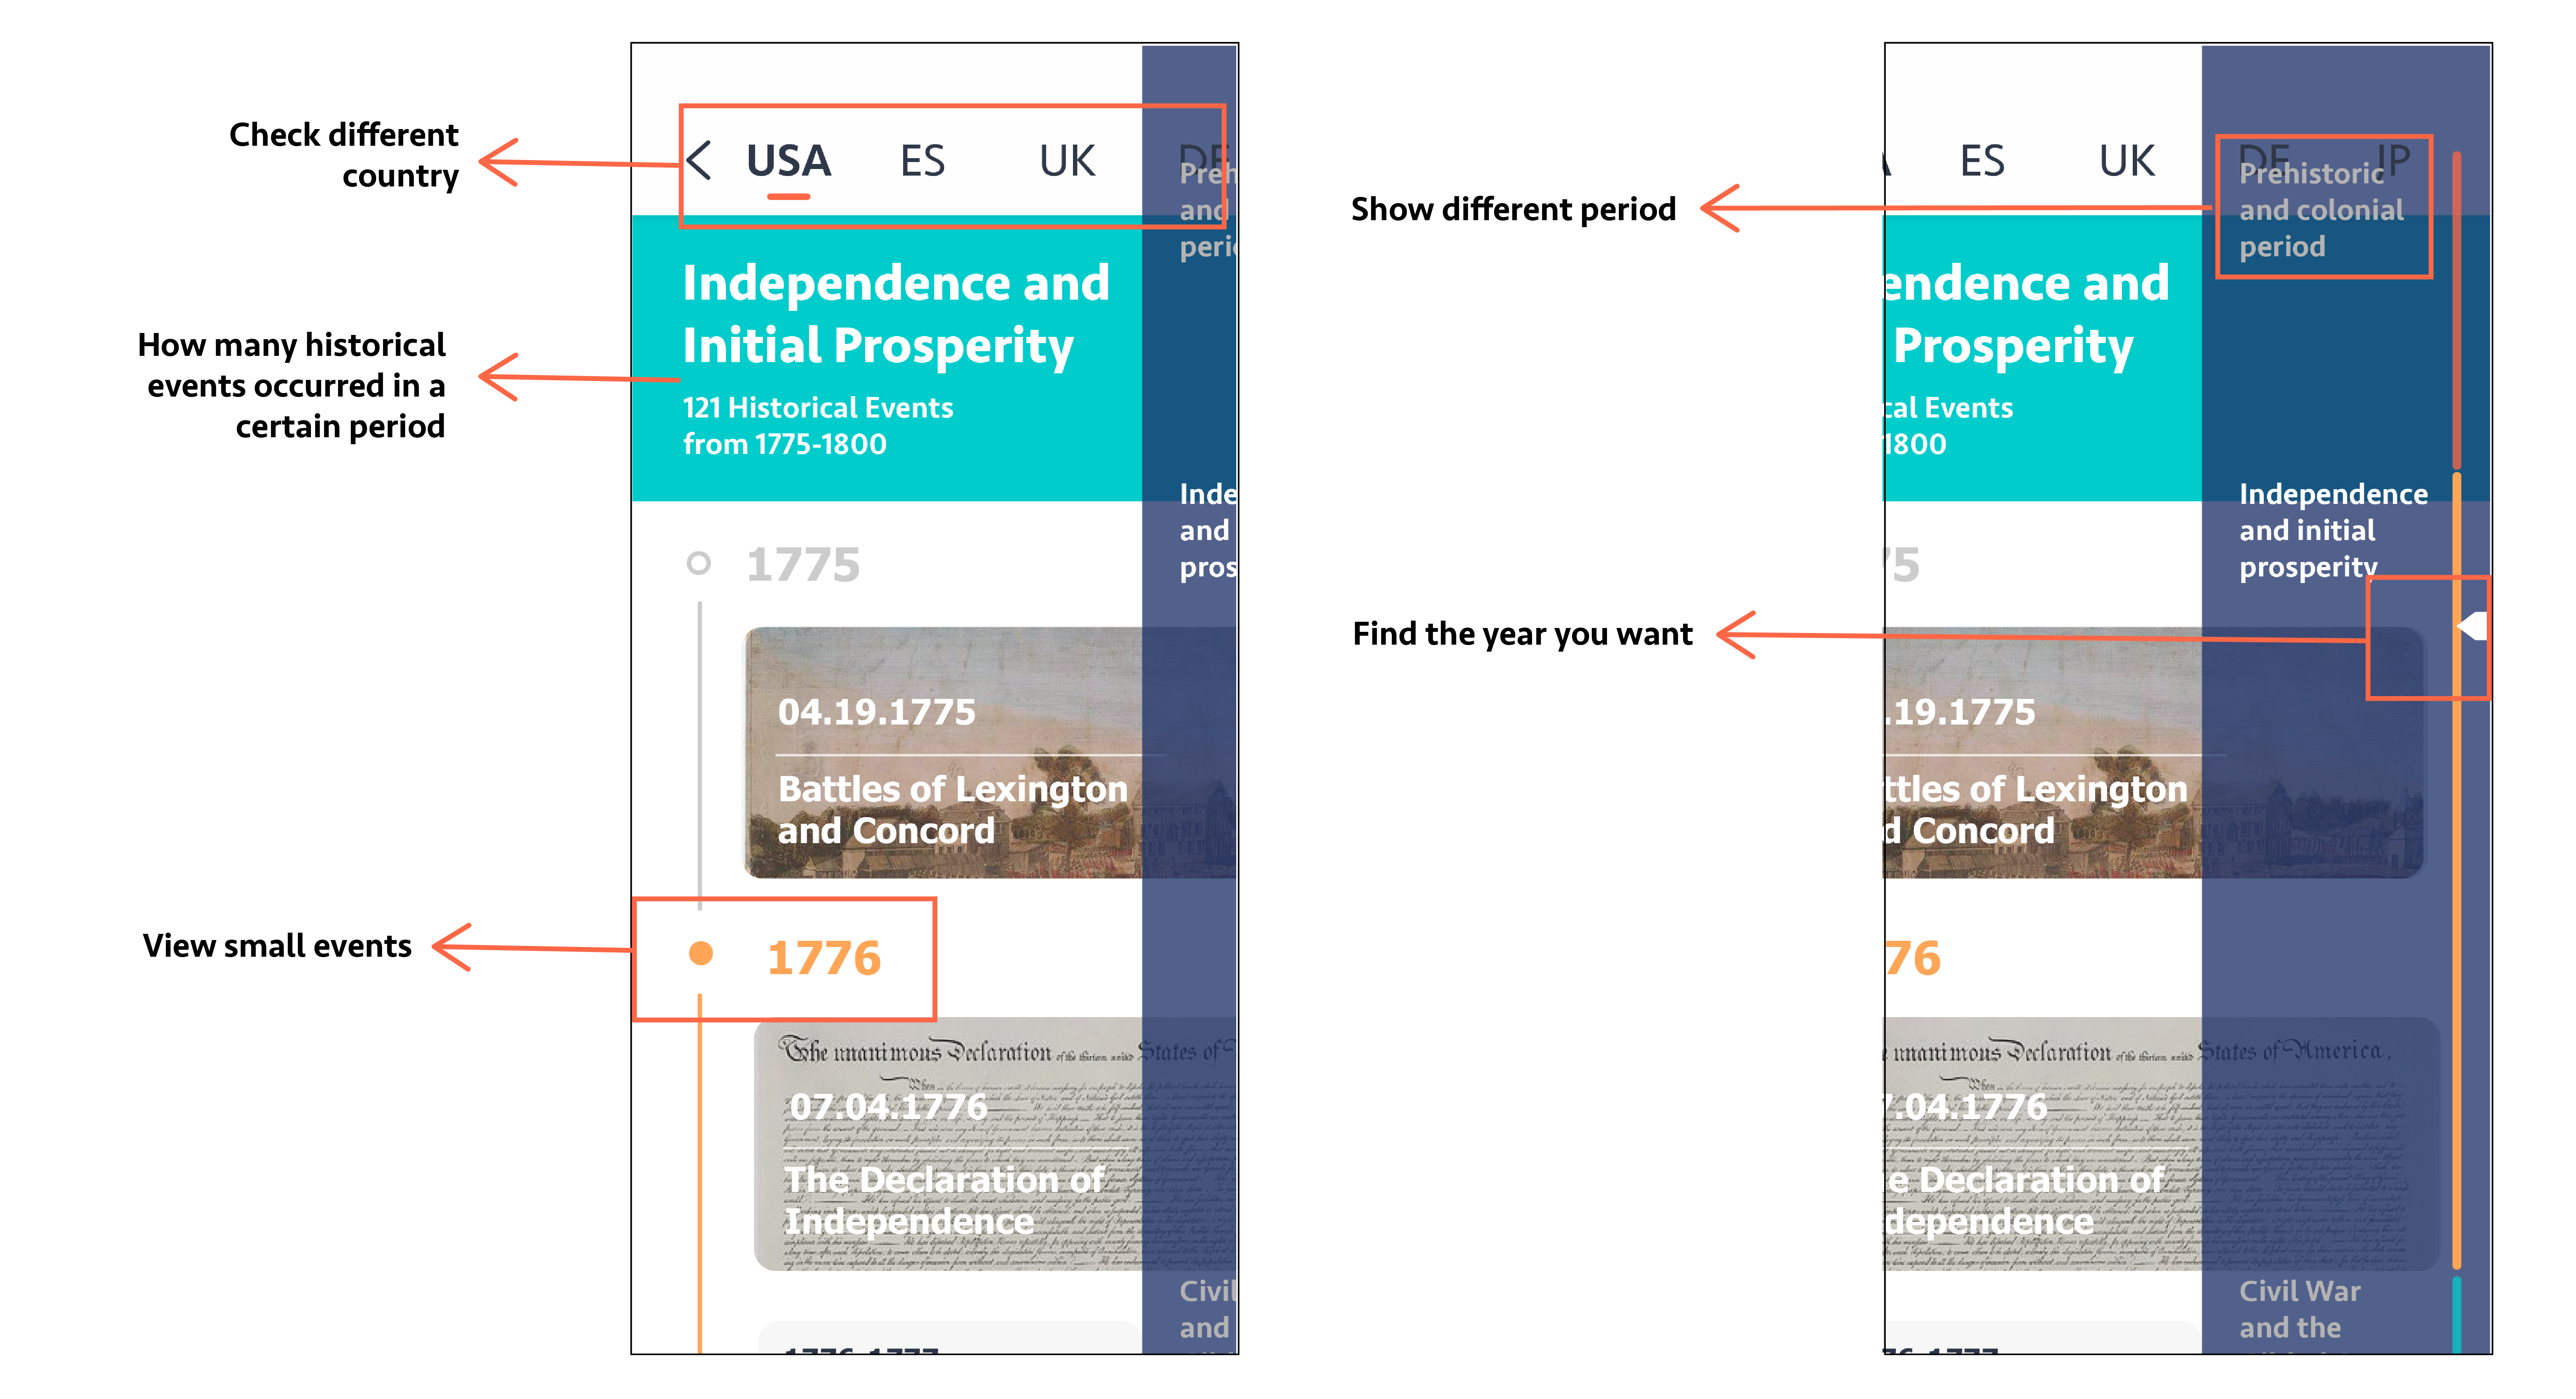Select the UK tab in right mockup
Viewport: 2576px width, 1399px height.
(2127, 161)
